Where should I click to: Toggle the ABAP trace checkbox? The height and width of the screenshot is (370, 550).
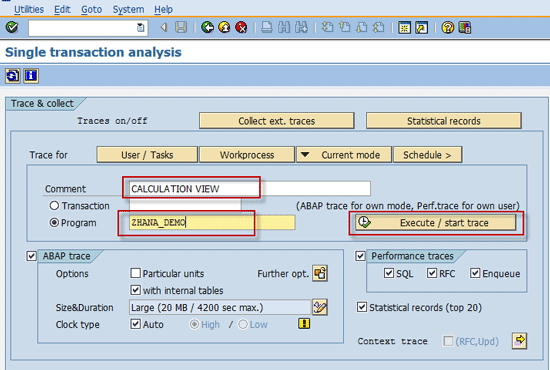pos(31,256)
